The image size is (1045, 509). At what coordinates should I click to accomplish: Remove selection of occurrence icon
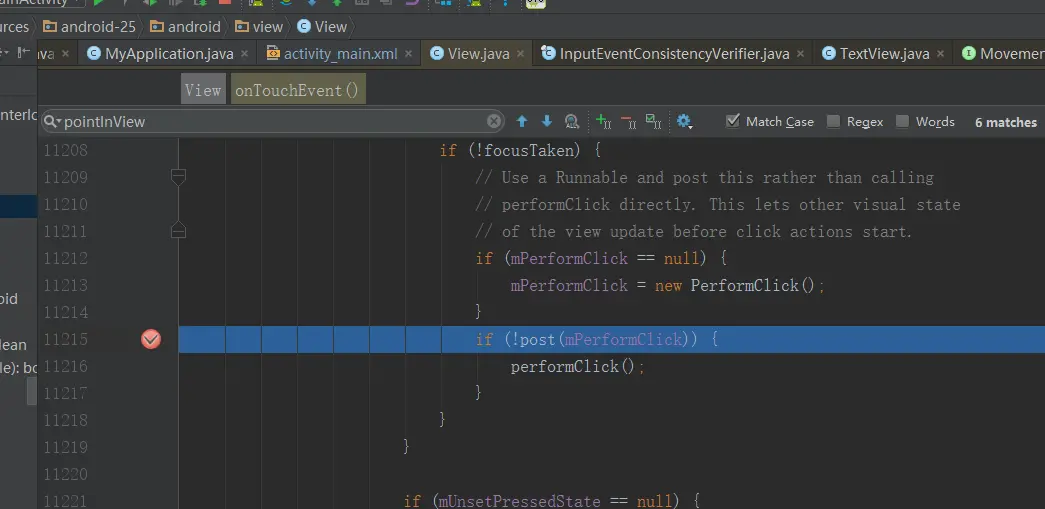point(628,121)
